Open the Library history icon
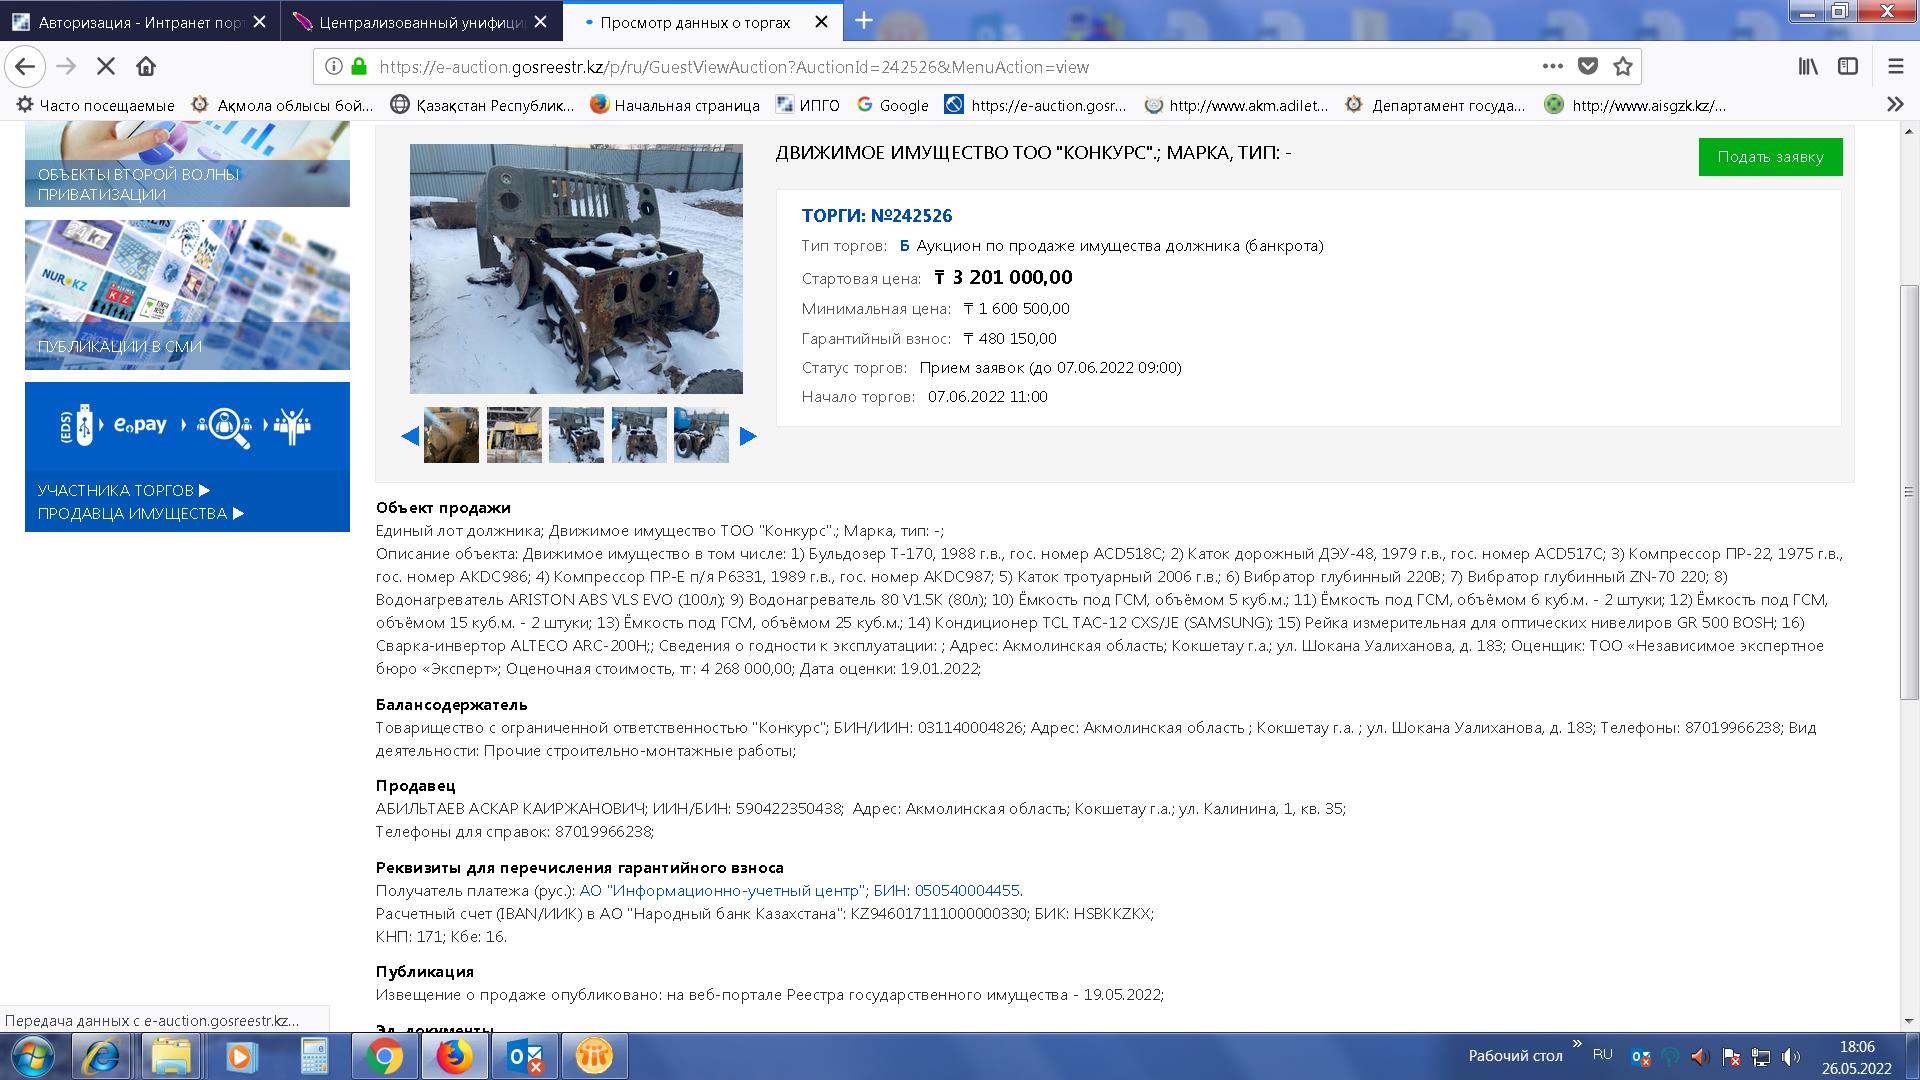The image size is (1920, 1080). pyautogui.click(x=1808, y=67)
